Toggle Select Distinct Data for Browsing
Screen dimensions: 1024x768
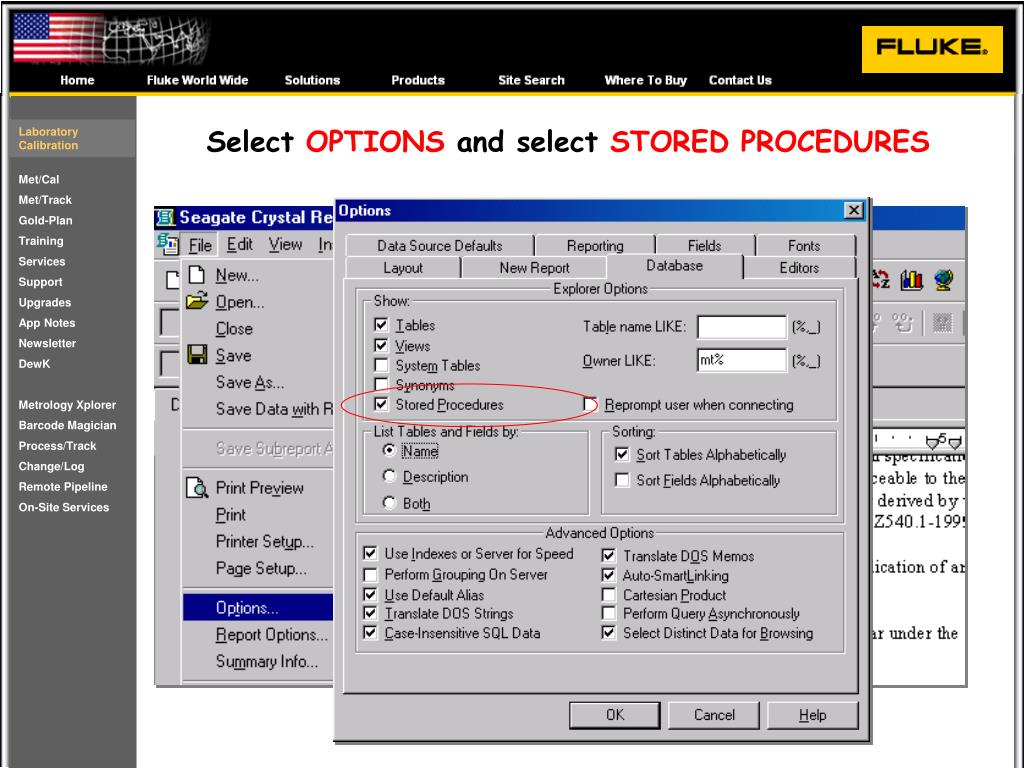[x=609, y=633]
